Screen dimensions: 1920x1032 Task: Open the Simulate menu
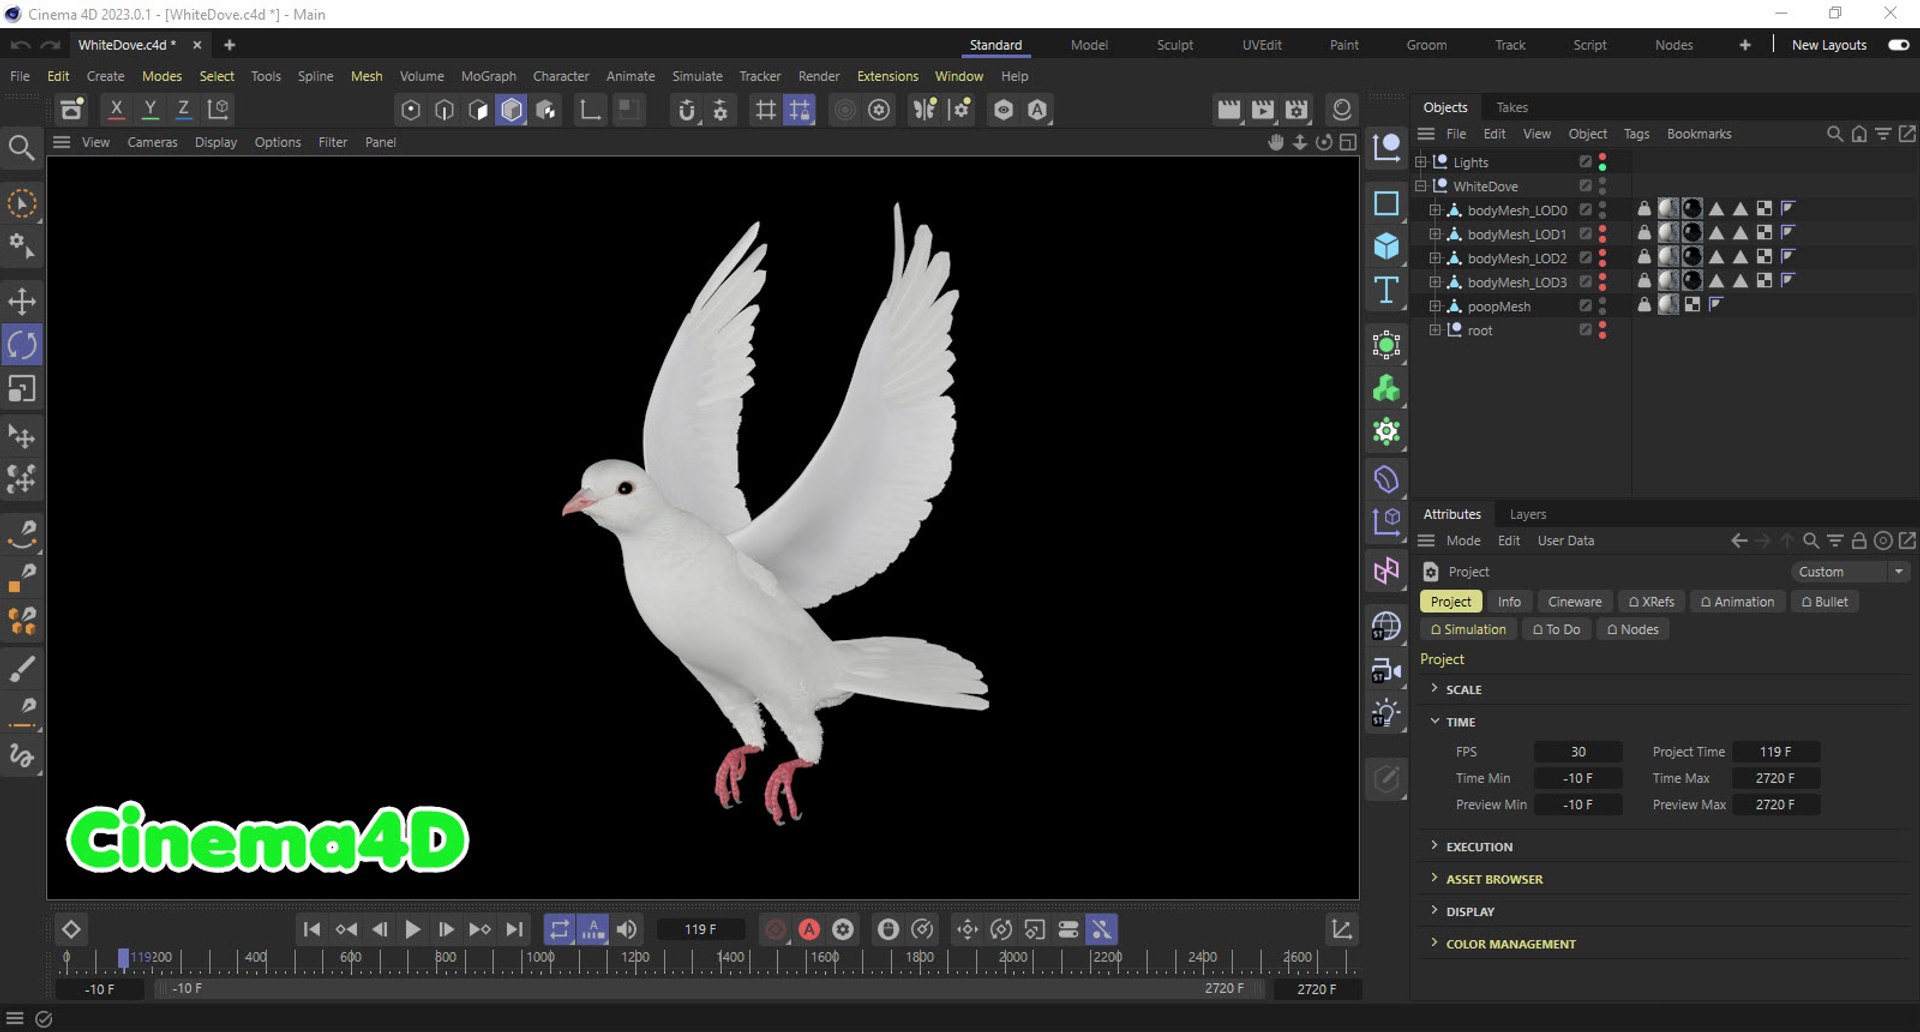coord(697,76)
